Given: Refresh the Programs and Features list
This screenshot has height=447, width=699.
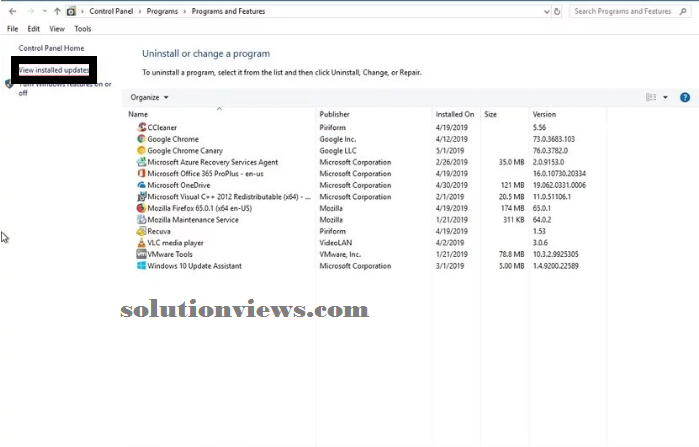Looking at the screenshot, I should pos(557,12).
